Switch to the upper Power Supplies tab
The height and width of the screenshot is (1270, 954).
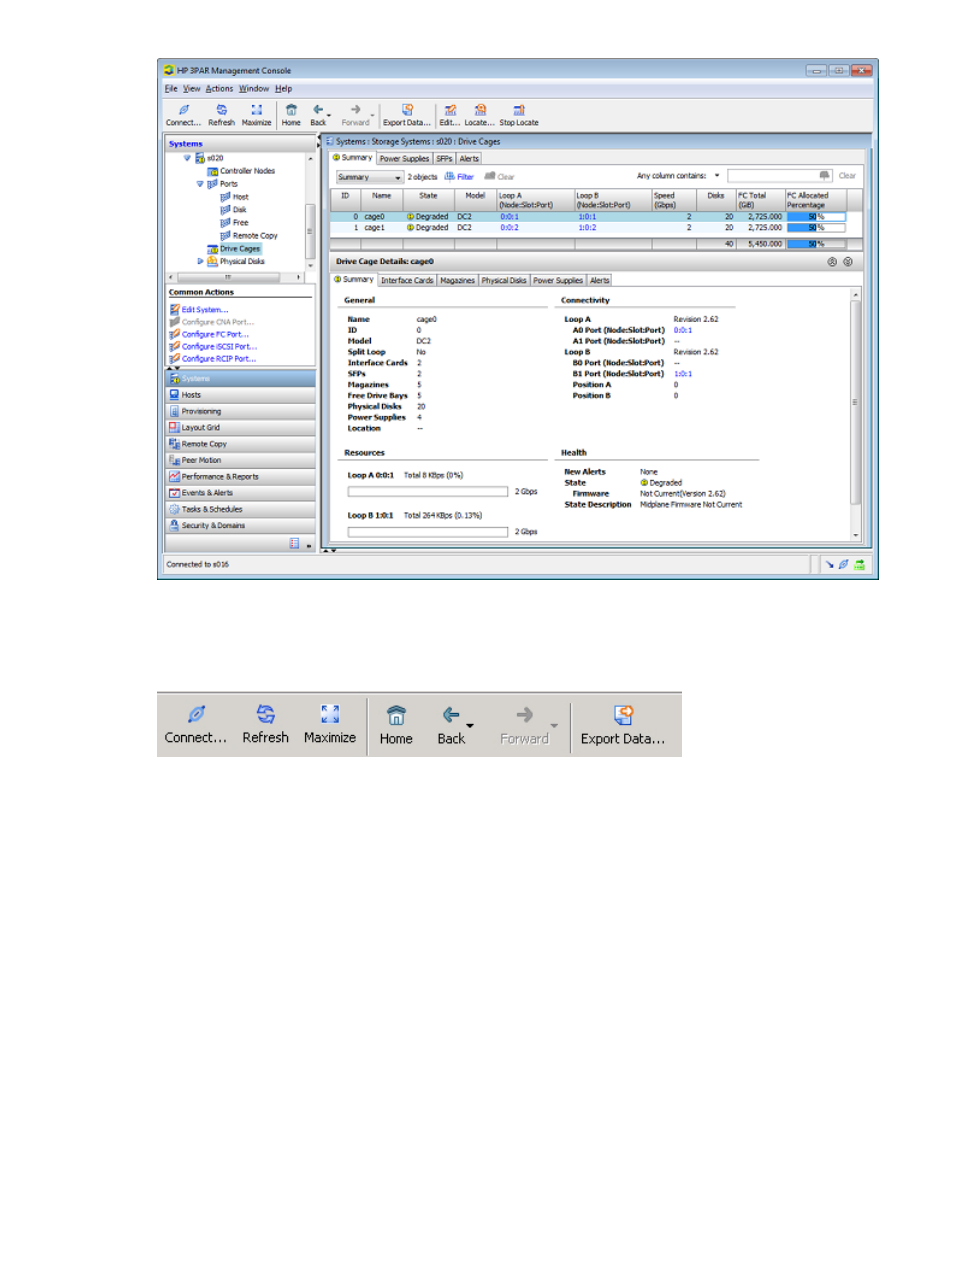click(404, 158)
